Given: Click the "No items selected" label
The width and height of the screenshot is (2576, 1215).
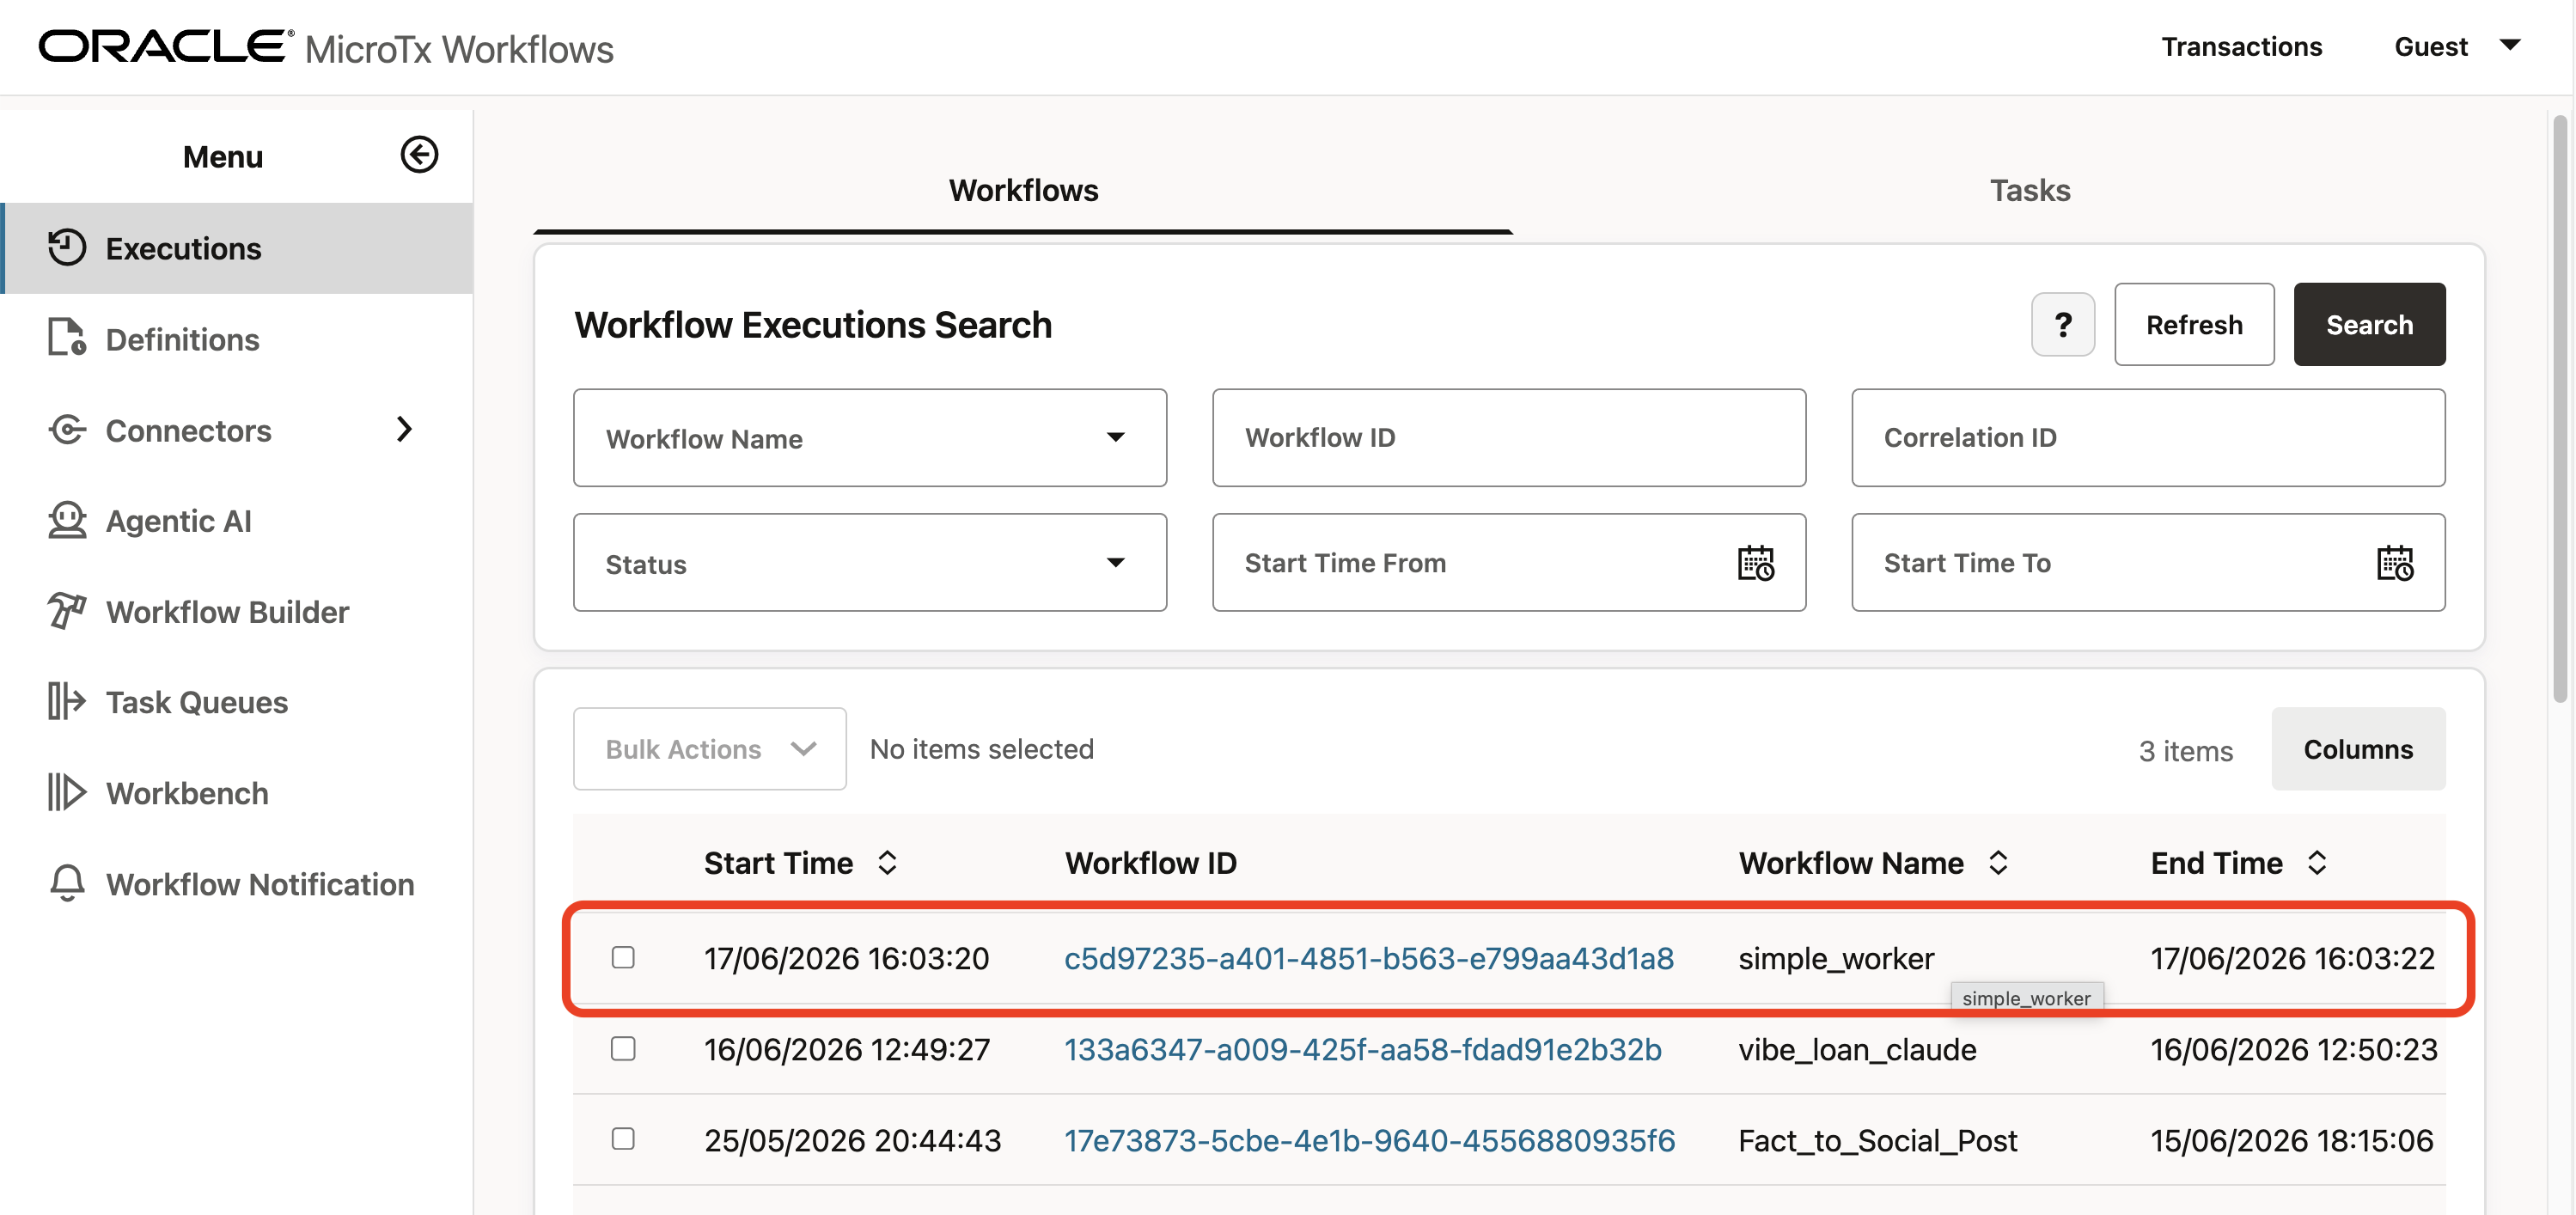Looking at the screenshot, I should click(x=981, y=749).
